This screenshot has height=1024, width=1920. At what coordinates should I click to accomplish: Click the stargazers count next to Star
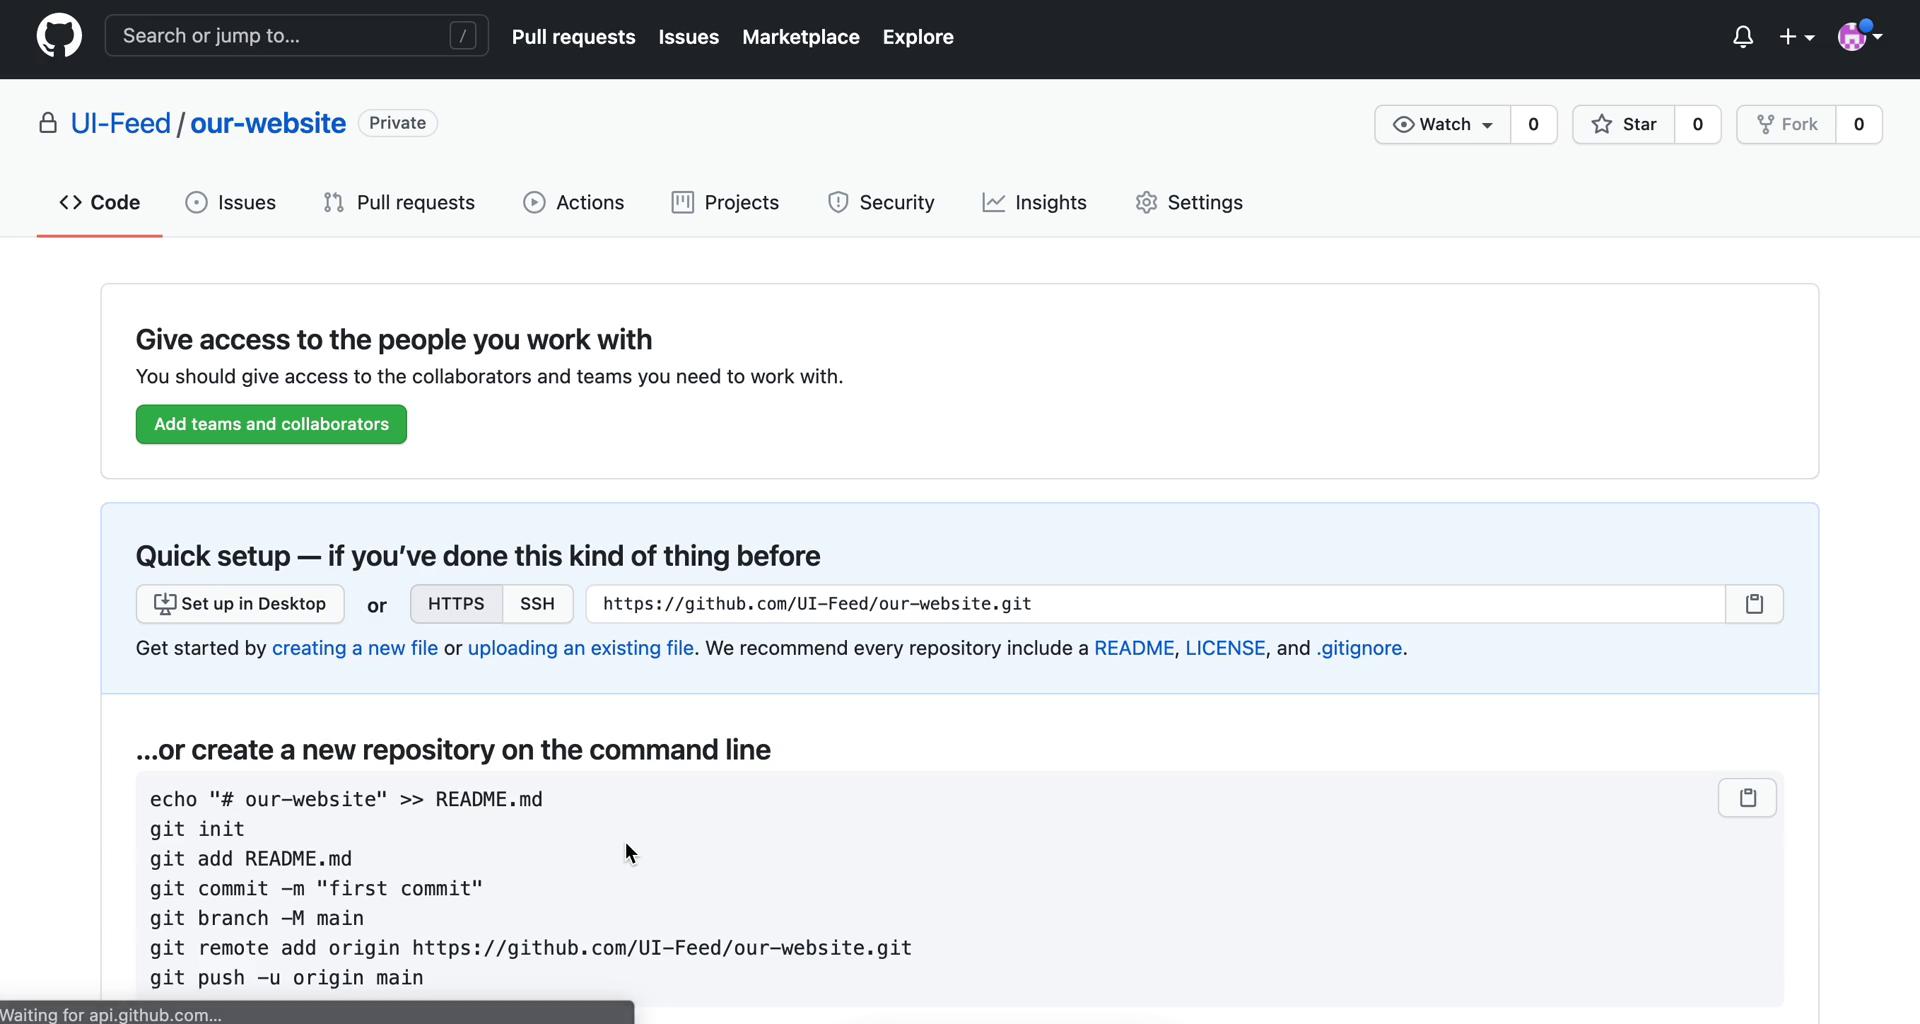point(1698,124)
